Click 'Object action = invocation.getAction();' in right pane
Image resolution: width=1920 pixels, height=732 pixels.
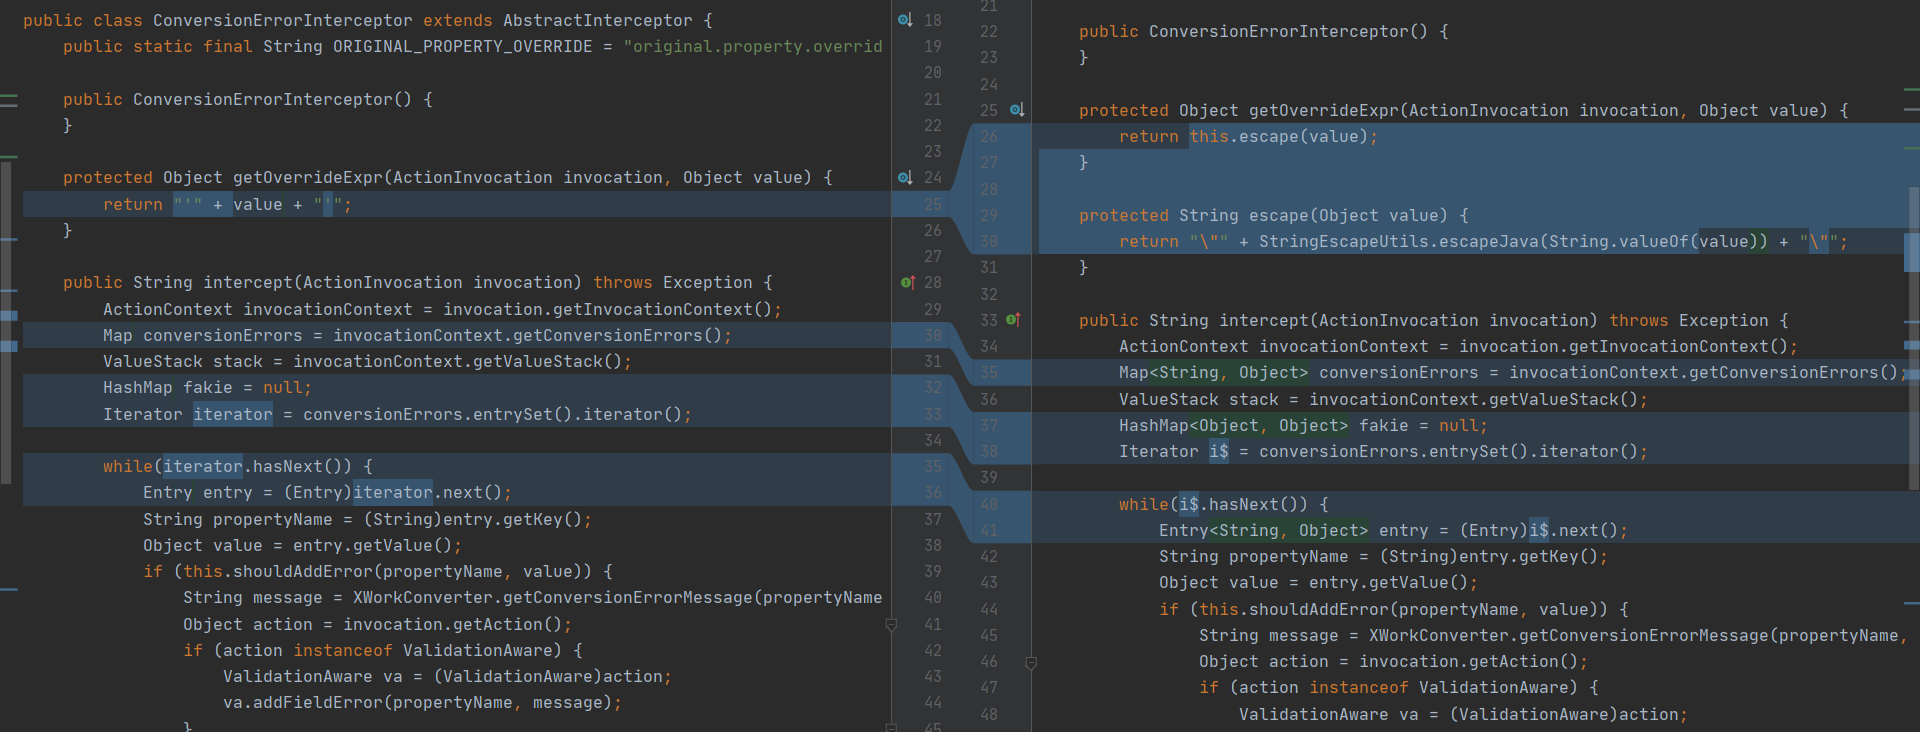click(x=1393, y=662)
